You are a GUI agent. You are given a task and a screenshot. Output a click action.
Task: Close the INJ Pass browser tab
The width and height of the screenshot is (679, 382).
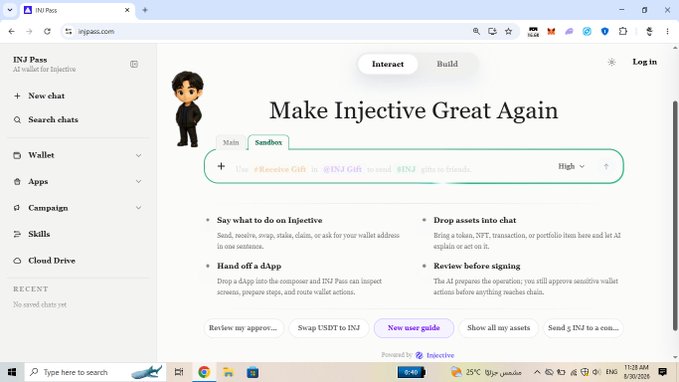[127, 10]
